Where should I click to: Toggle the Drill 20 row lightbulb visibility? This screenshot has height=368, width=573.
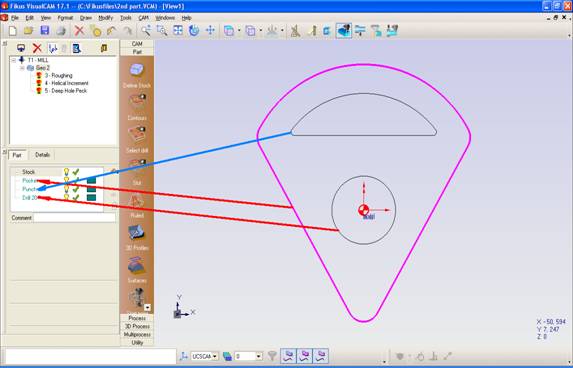pyautogui.click(x=66, y=198)
